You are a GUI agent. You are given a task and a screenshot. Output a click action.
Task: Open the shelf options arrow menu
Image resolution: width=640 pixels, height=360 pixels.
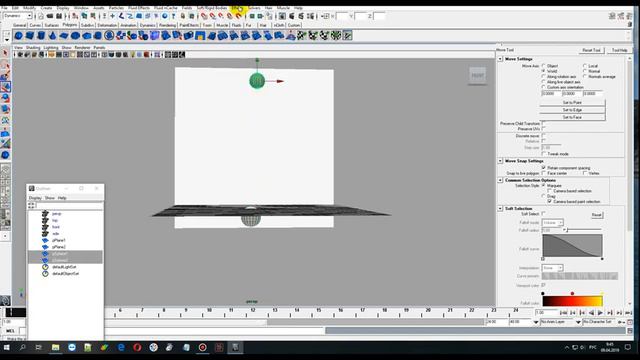pyautogui.click(x=7, y=39)
